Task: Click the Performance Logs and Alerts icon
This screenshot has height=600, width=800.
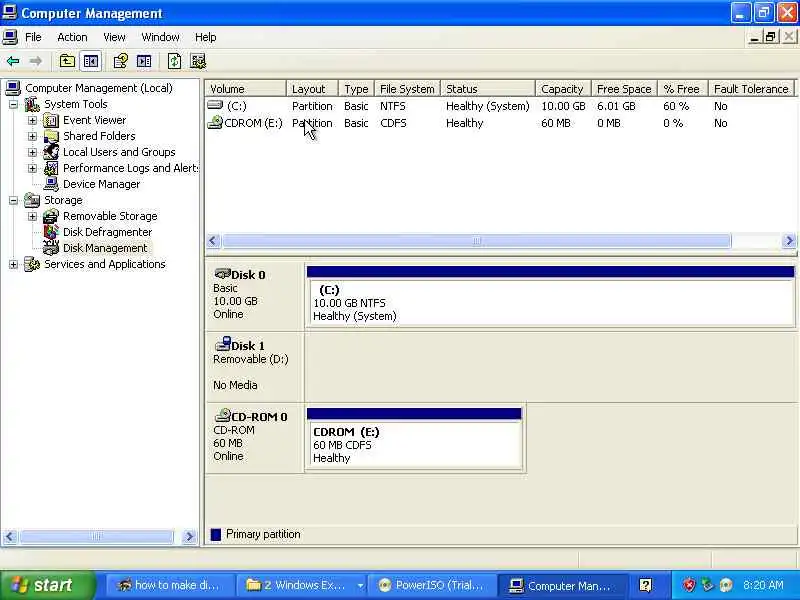Action: pos(51,168)
